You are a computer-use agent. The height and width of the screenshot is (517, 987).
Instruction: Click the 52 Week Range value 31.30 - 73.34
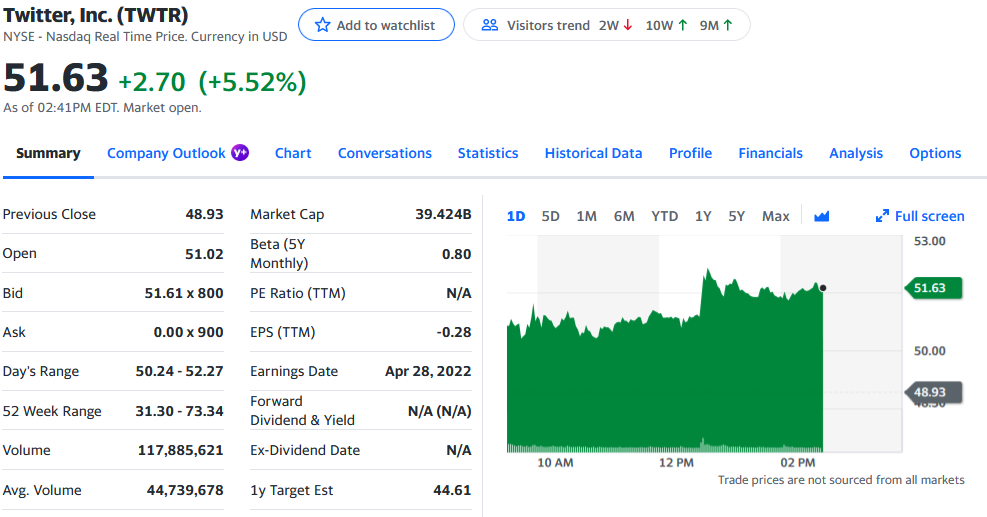pos(179,411)
